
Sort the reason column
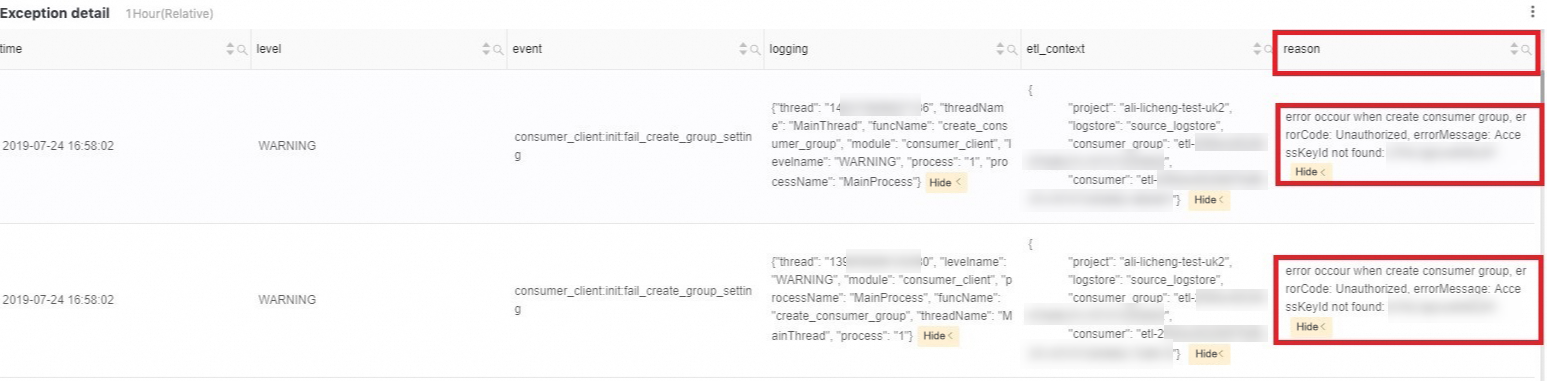coord(1514,48)
